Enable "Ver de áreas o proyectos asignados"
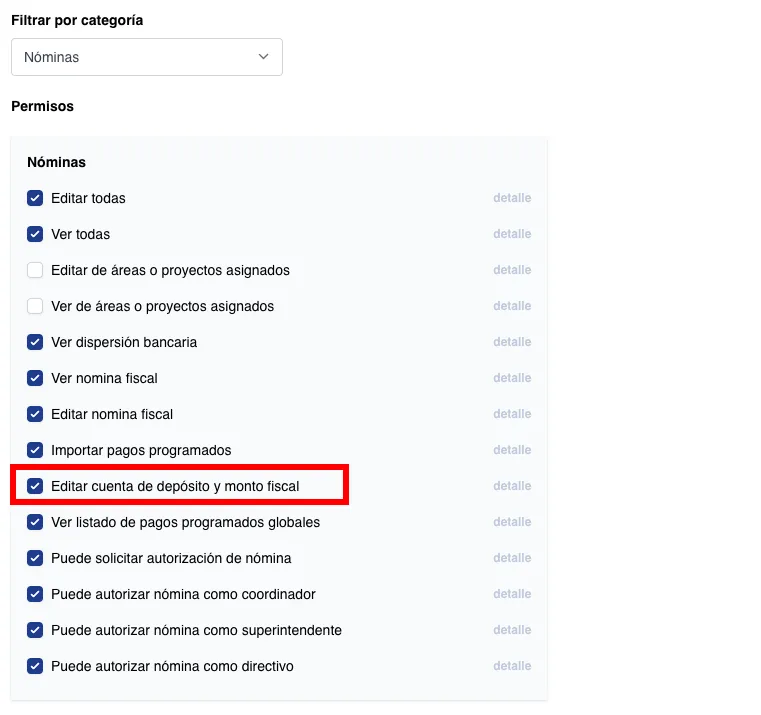This screenshot has width=761, height=715. [35, 306]
